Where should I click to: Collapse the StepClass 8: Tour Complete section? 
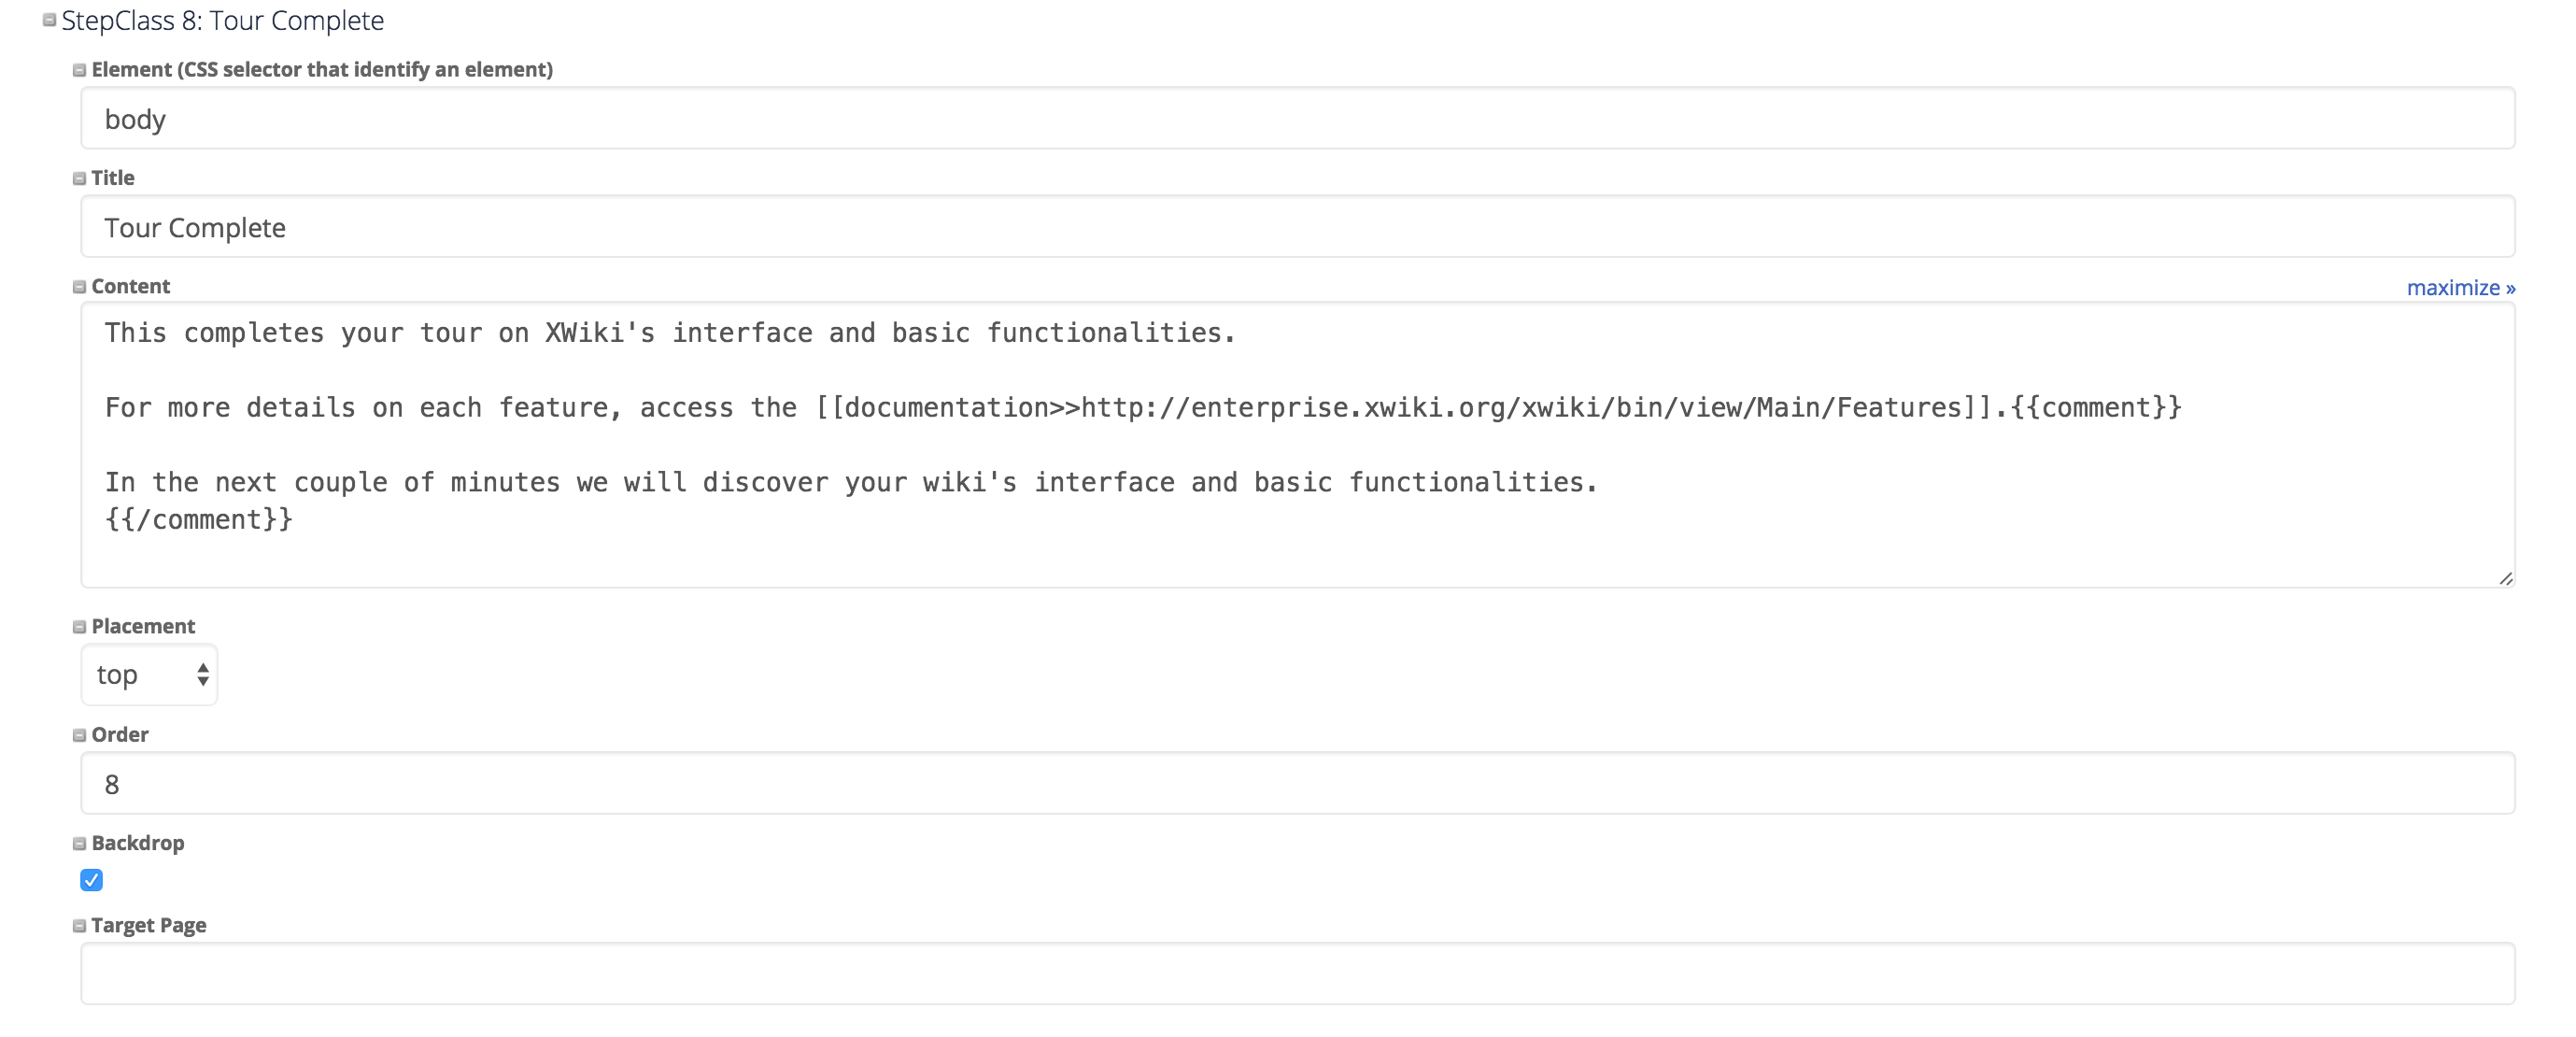(49, 20)
